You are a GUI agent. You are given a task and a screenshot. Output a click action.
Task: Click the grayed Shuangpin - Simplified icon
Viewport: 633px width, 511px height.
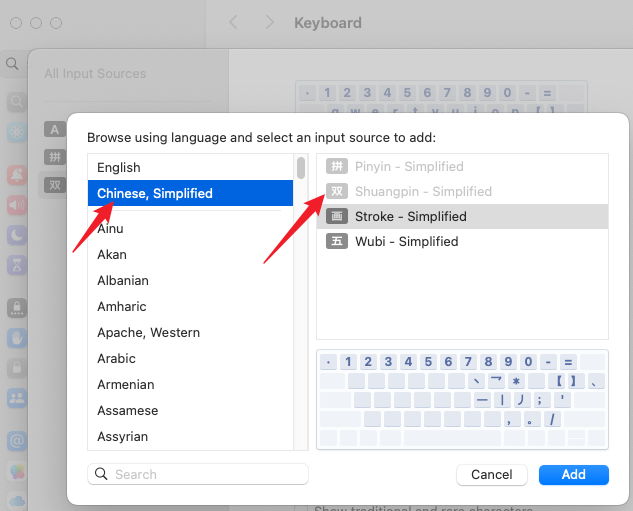337,191
